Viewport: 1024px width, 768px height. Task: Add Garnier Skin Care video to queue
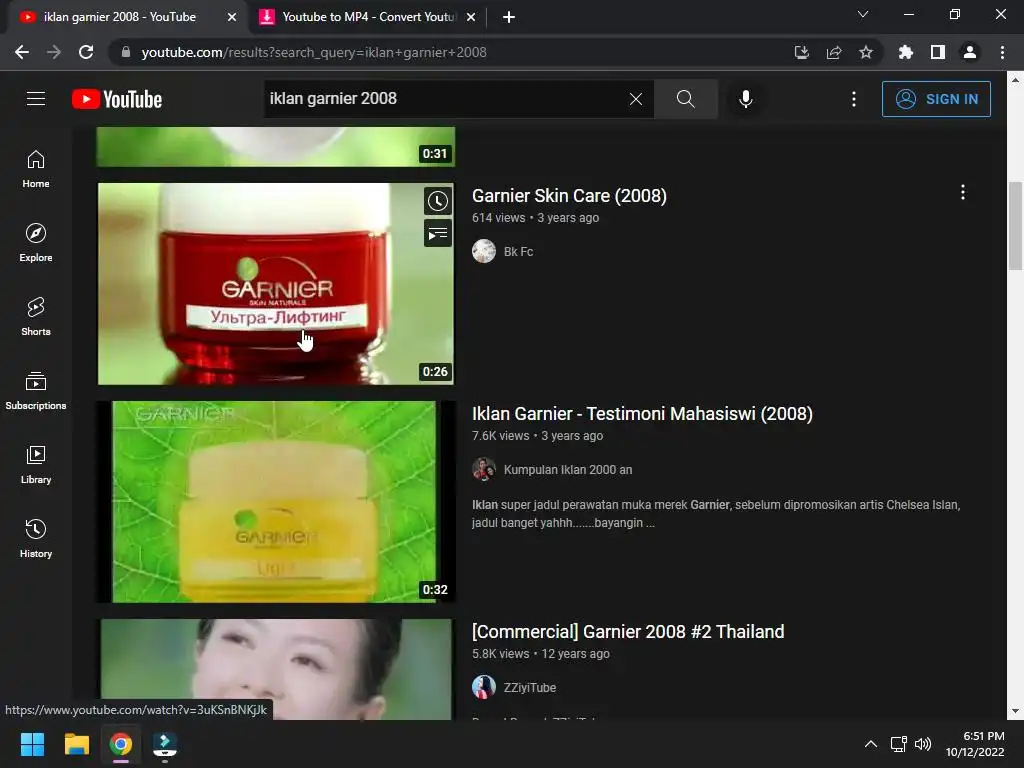pos(438,233)
